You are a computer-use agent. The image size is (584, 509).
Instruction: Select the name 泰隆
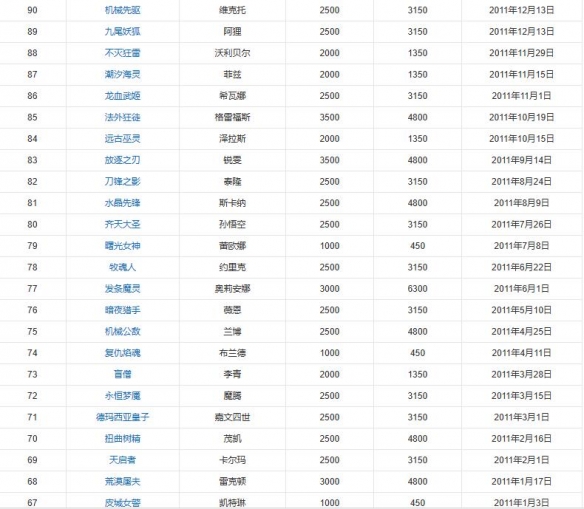pyautogui.click(x=232, y=181)
